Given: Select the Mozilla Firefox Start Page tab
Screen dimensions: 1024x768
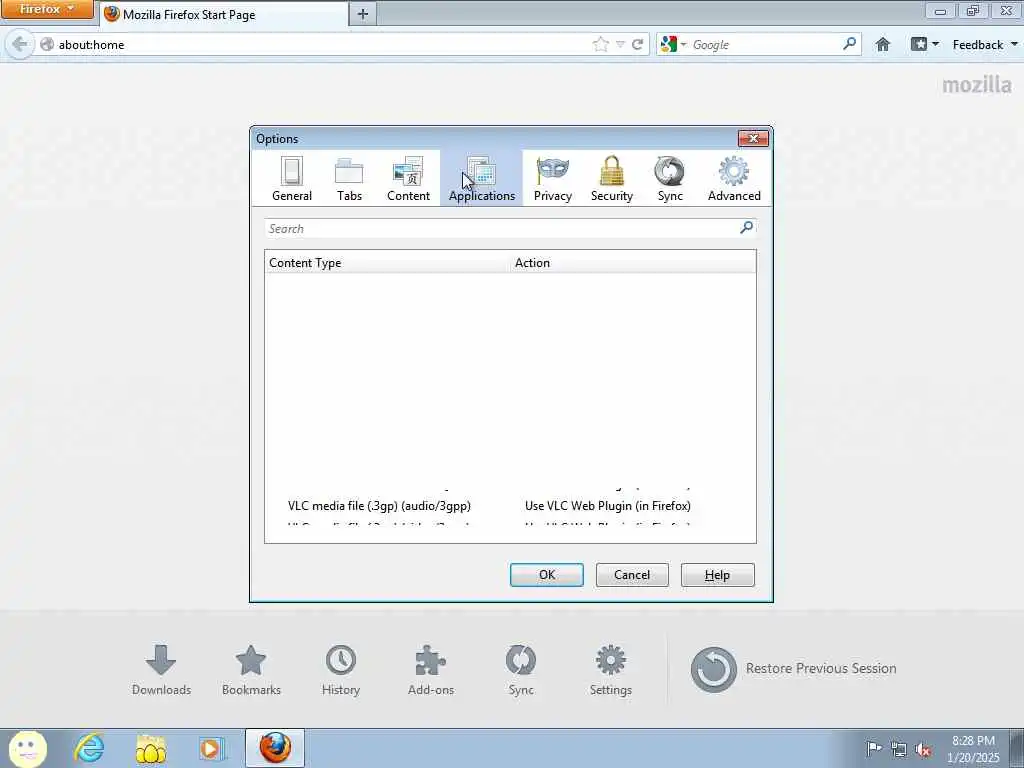Looking at the screenshot, I should (224, 14).
